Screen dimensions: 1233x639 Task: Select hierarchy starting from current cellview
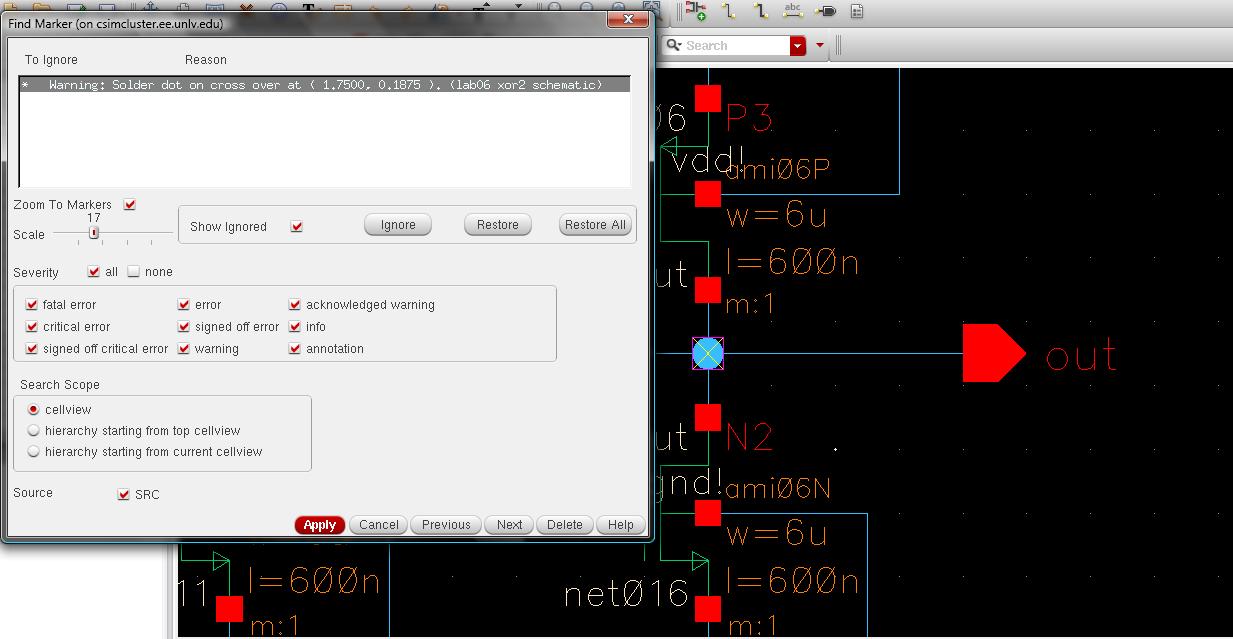(x=34, y=451)
